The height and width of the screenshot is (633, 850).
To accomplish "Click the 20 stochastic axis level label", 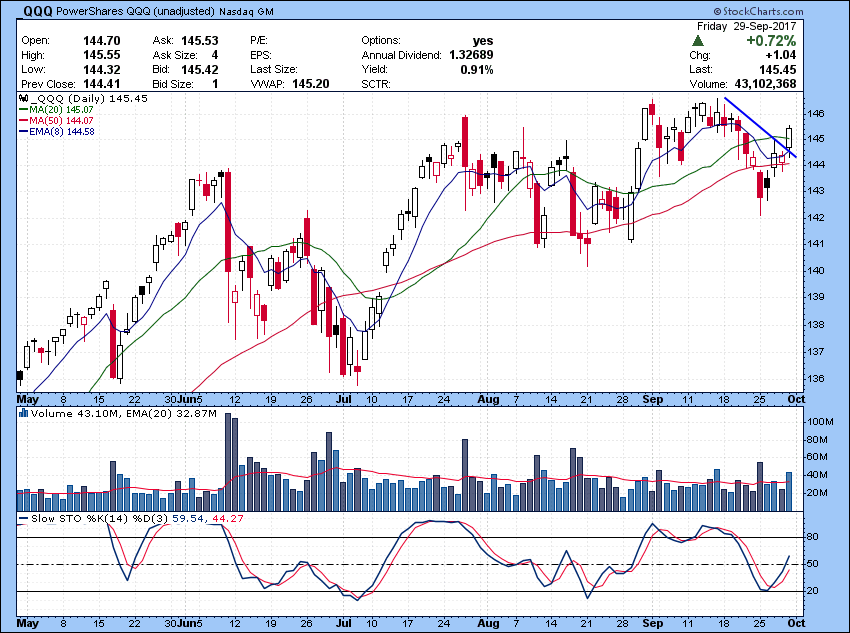I will pyautogui.click(x=813, y=591).
